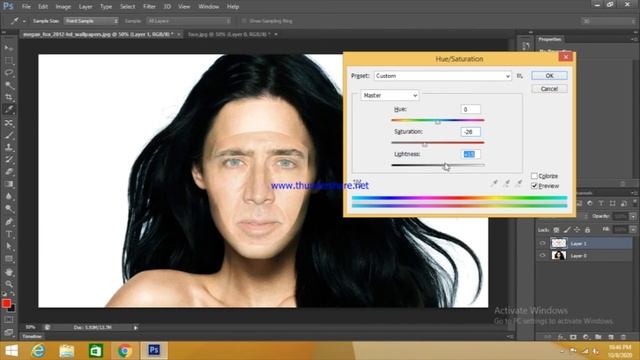
Task: Open the Master channel dropdown
Action: point(390,96)
